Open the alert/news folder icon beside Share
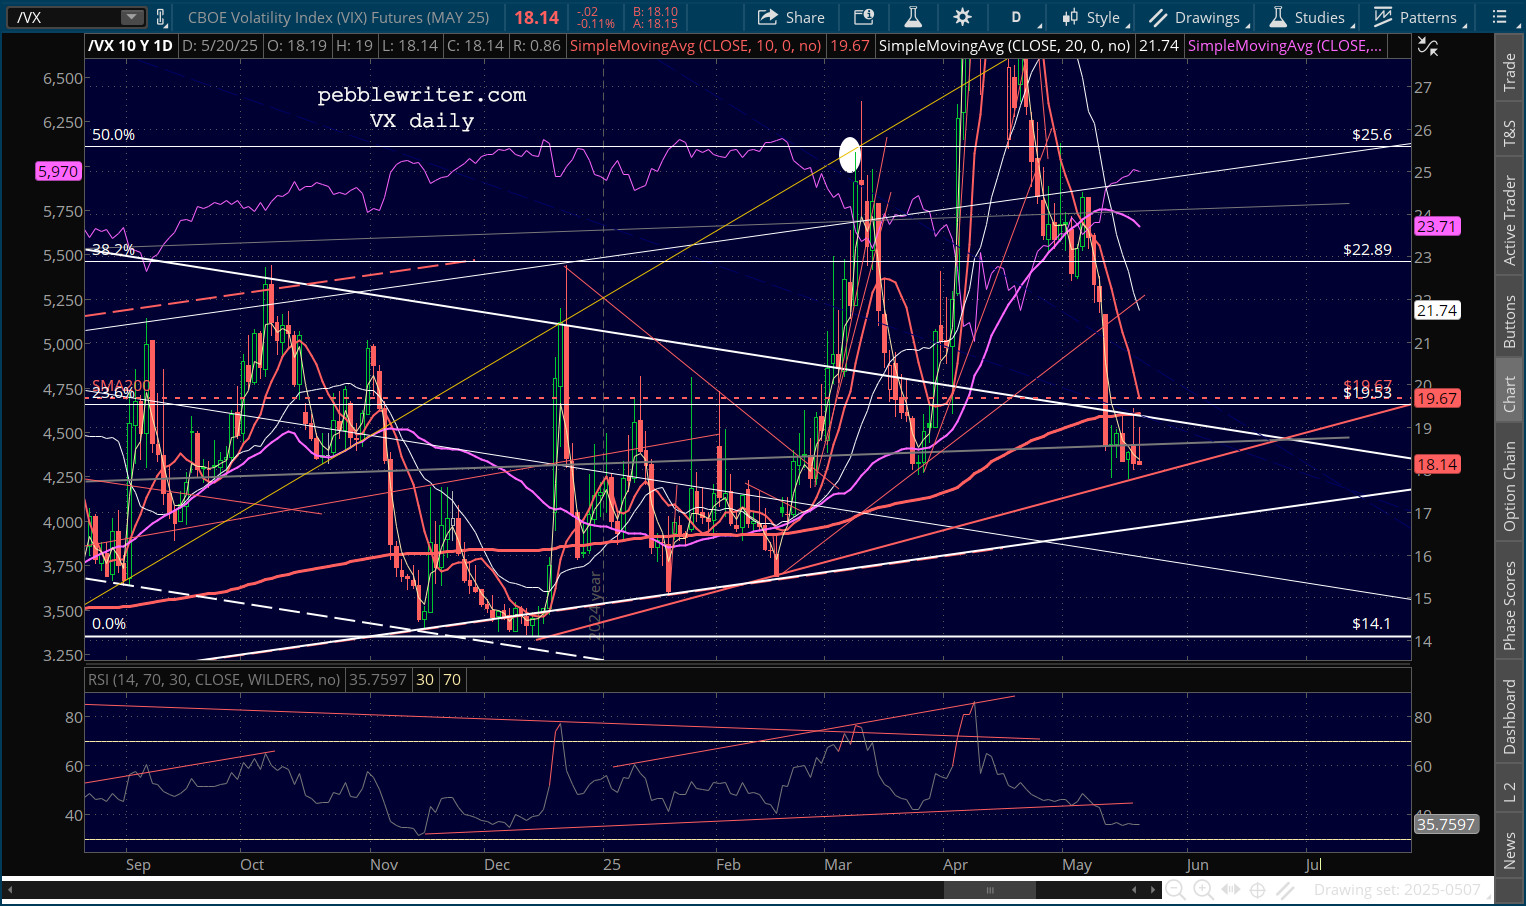Viewport: 1526px width, 906px height. 863,17
